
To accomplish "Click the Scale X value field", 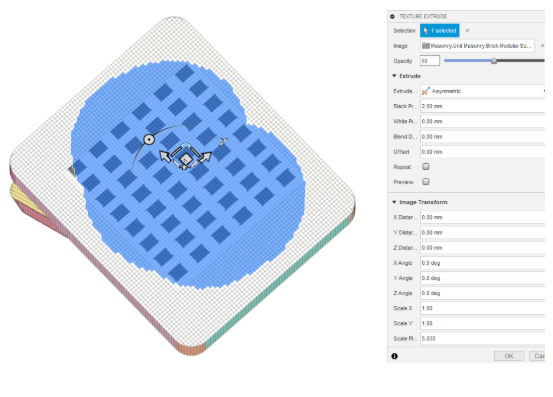I will (x=483, y=308).
